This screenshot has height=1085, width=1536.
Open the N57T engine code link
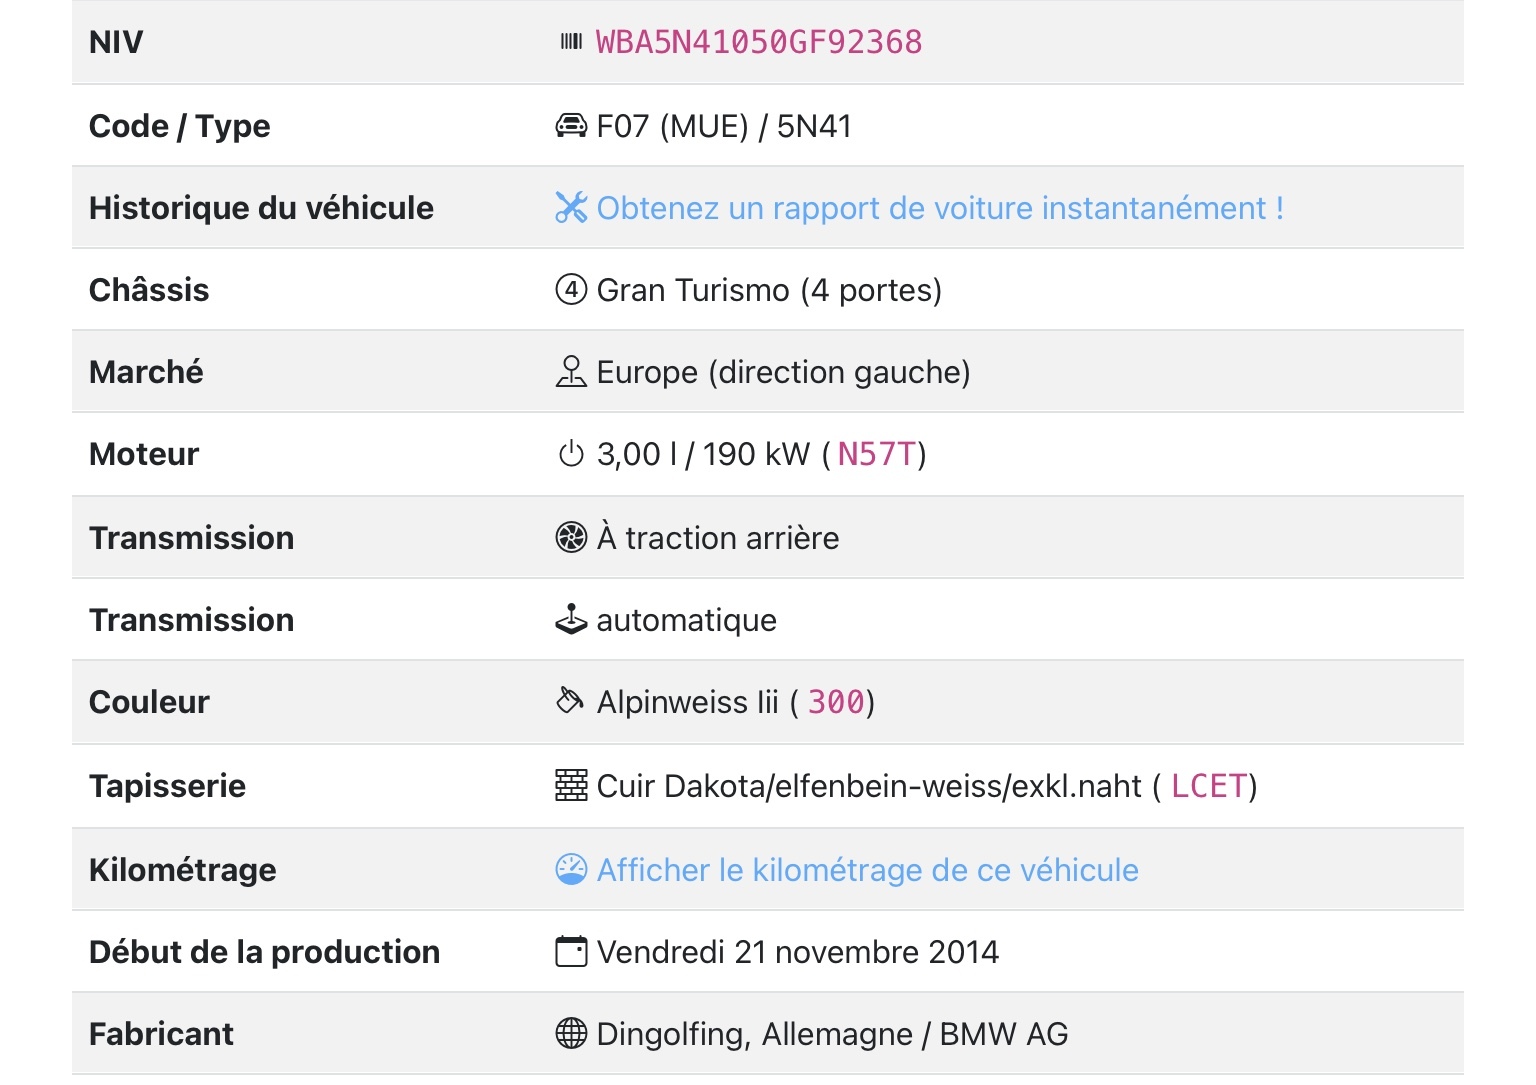[x=876, y=455]
